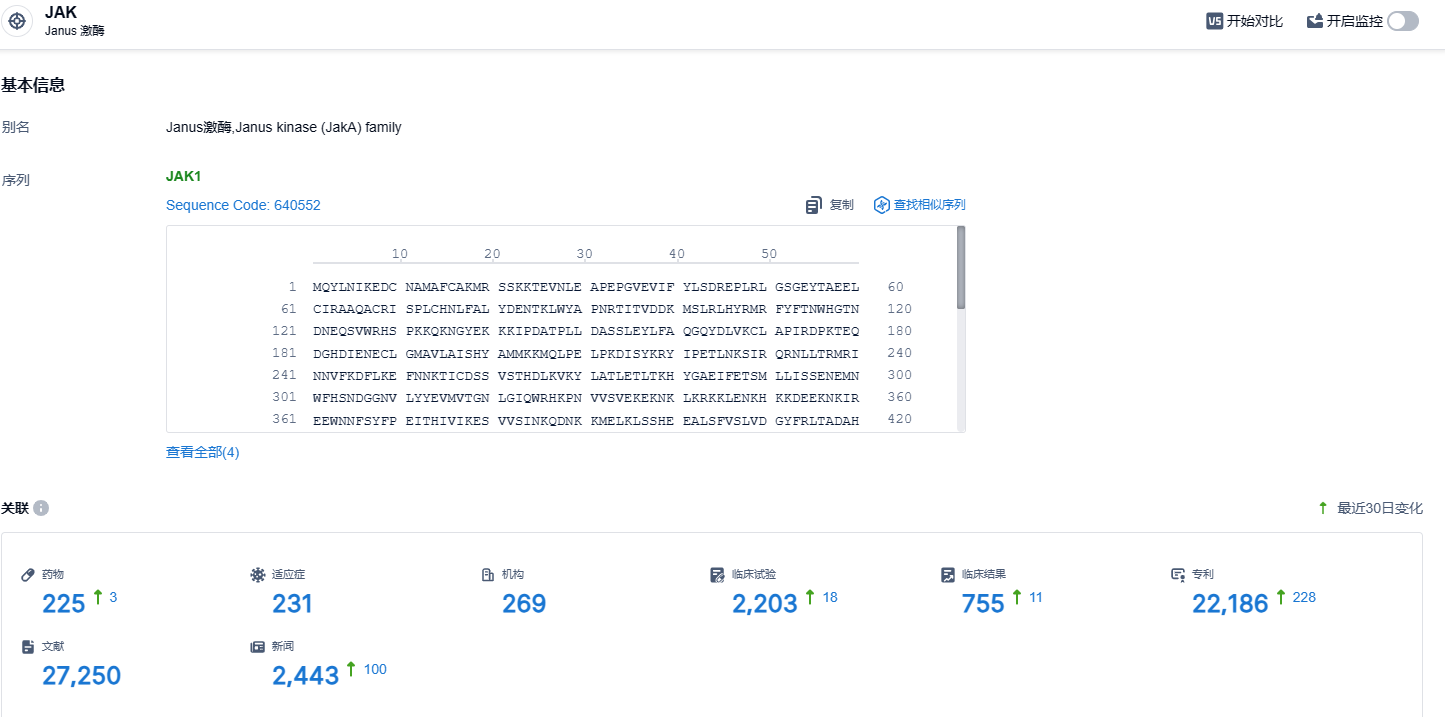Click the organizations building icon

coord(488,575)
